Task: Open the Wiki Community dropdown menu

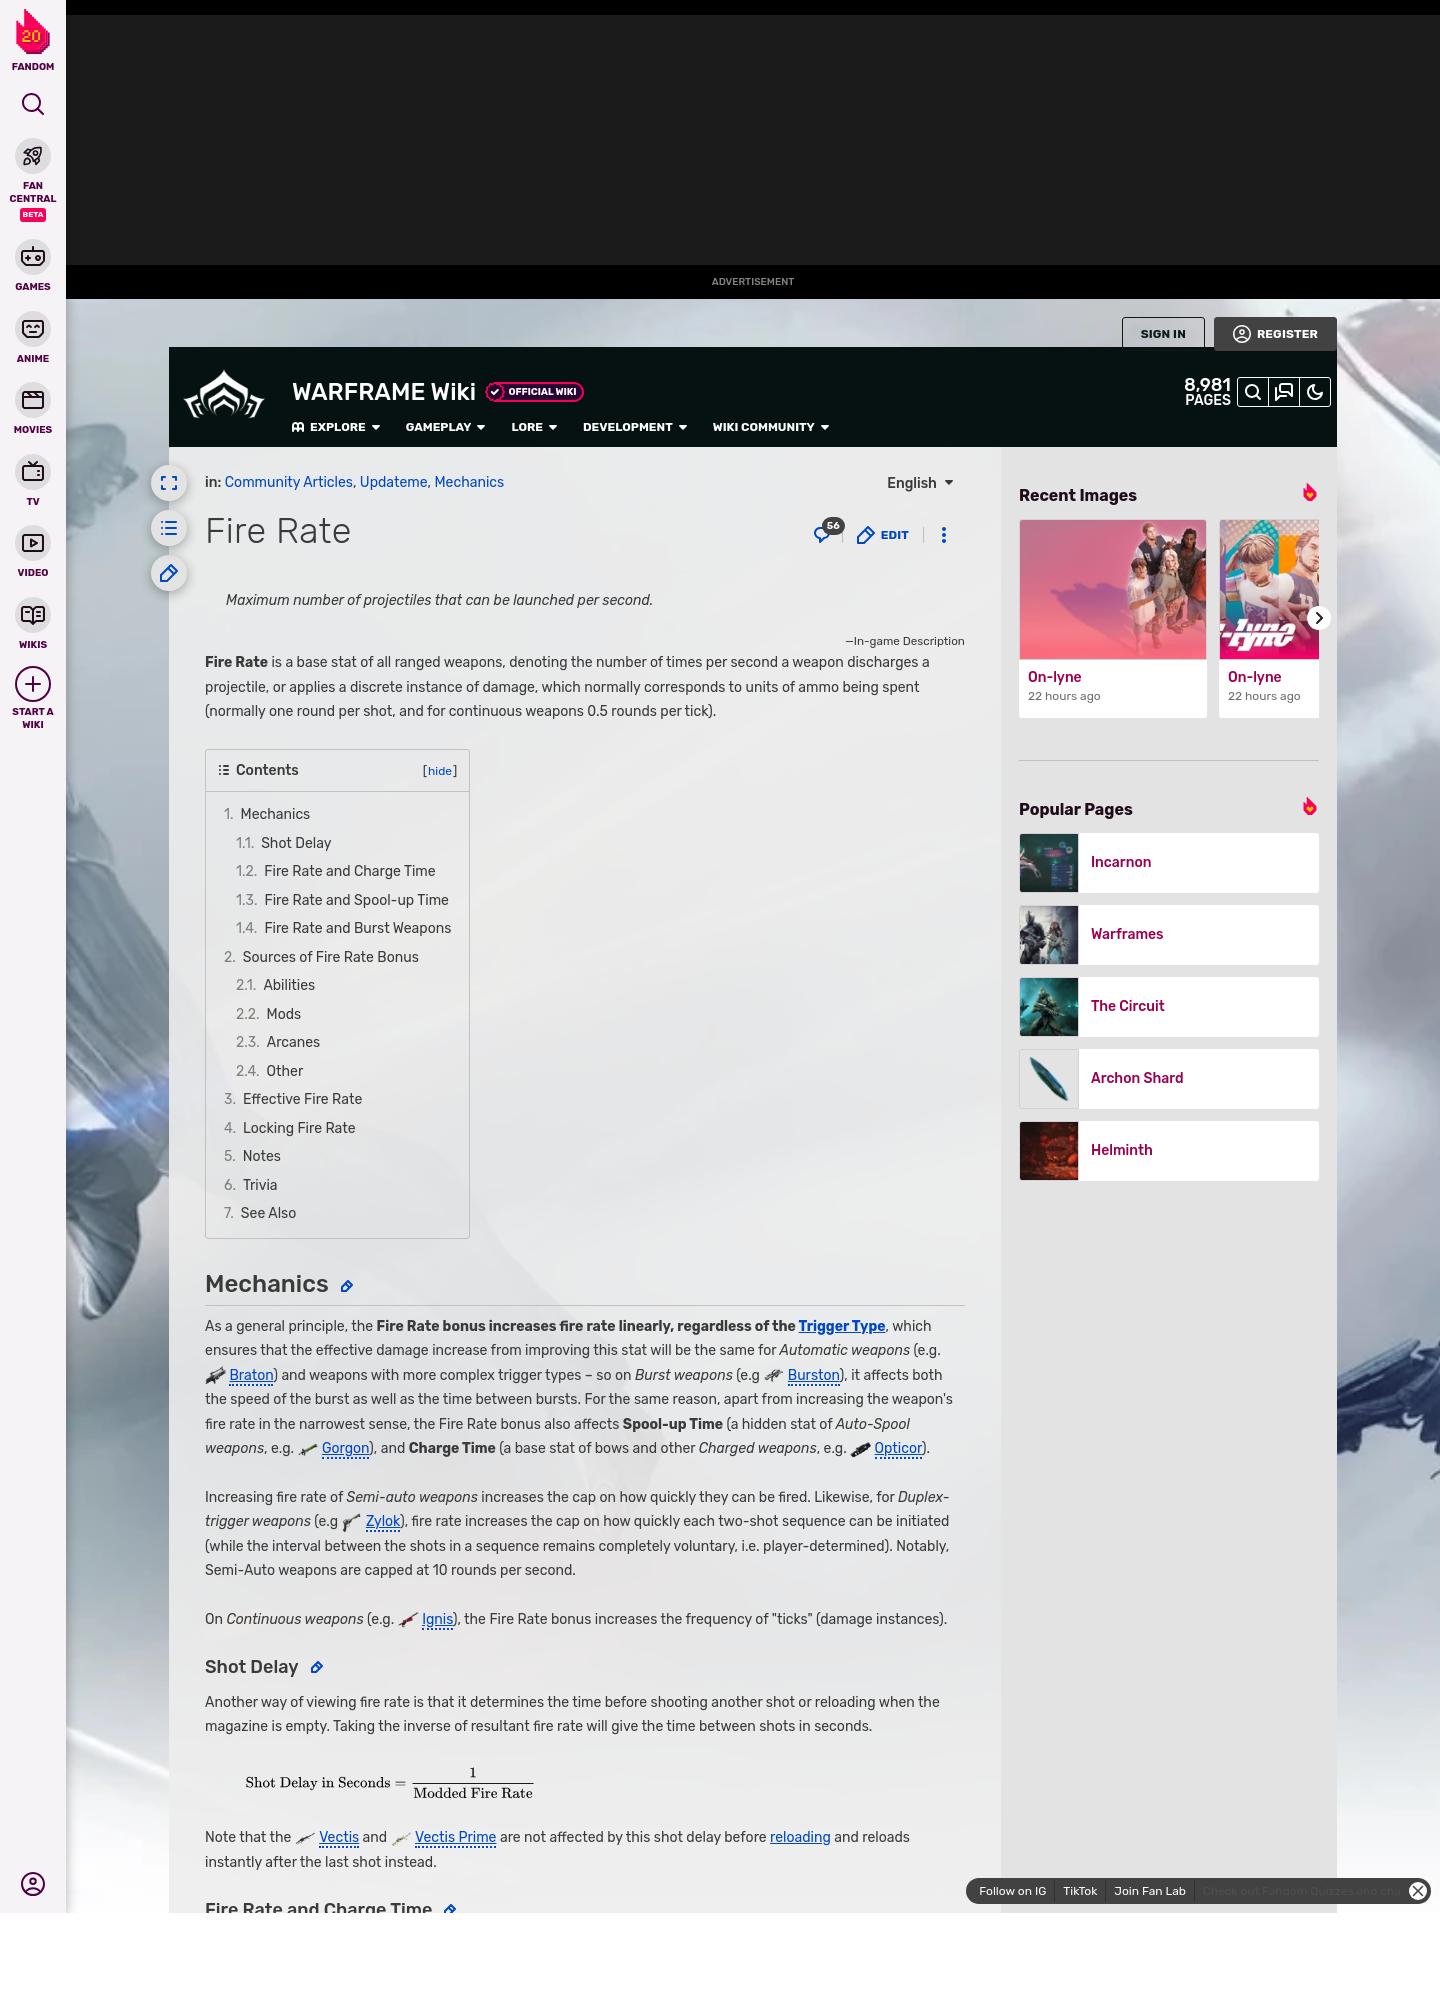Action: 771,427
